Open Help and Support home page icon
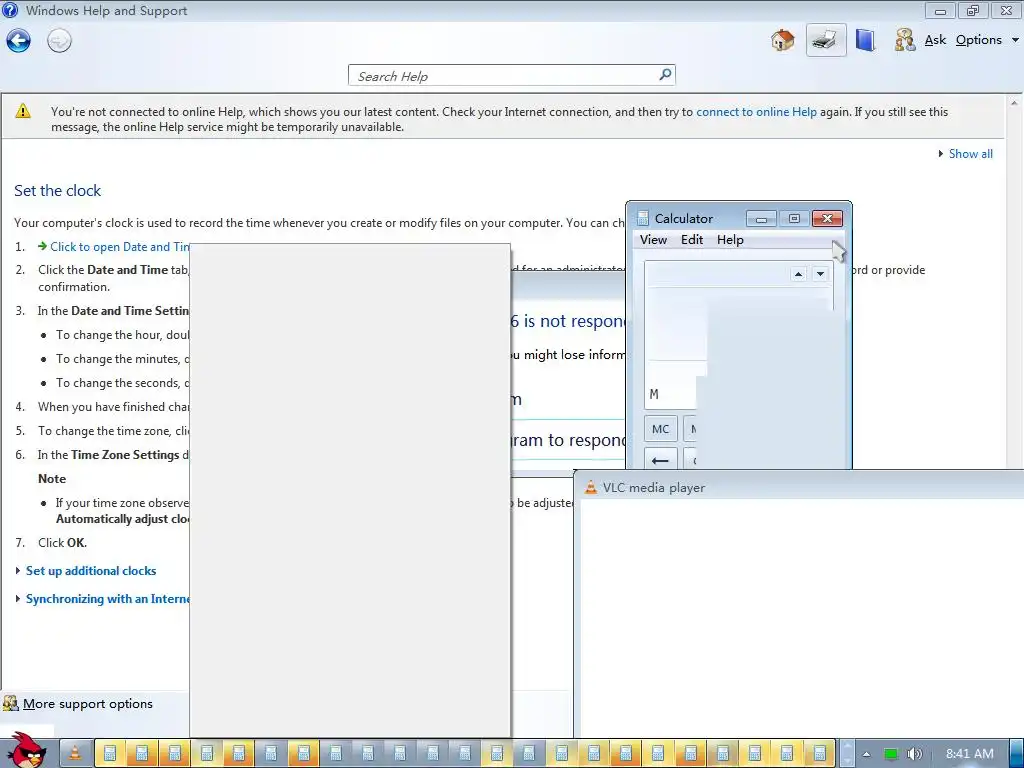1024x768 pixels. point(782,40)
